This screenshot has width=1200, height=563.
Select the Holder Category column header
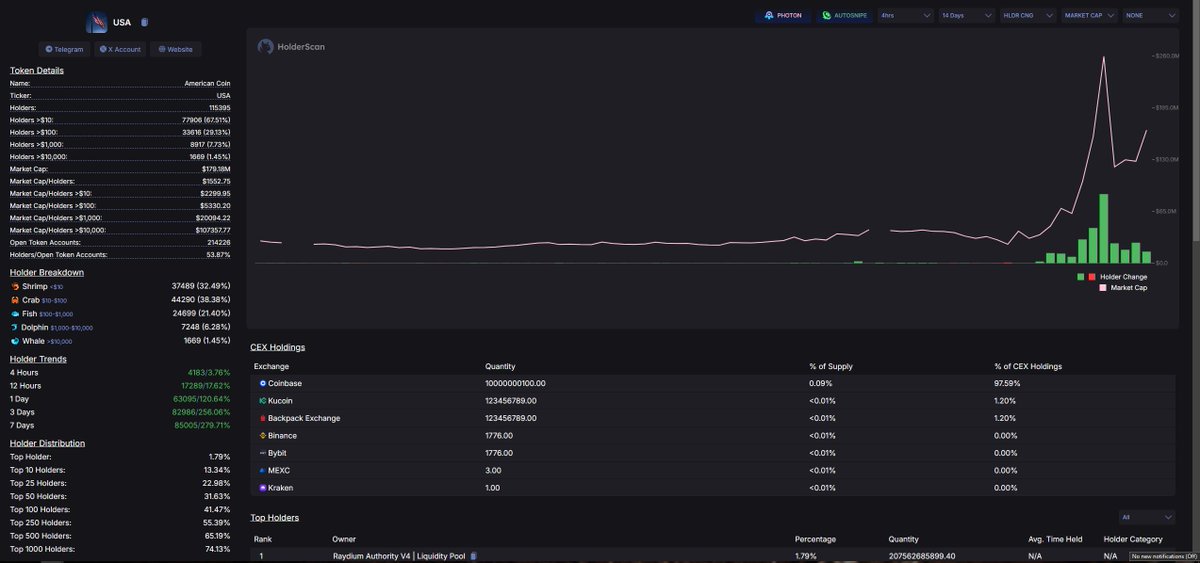coord(1134,539)
